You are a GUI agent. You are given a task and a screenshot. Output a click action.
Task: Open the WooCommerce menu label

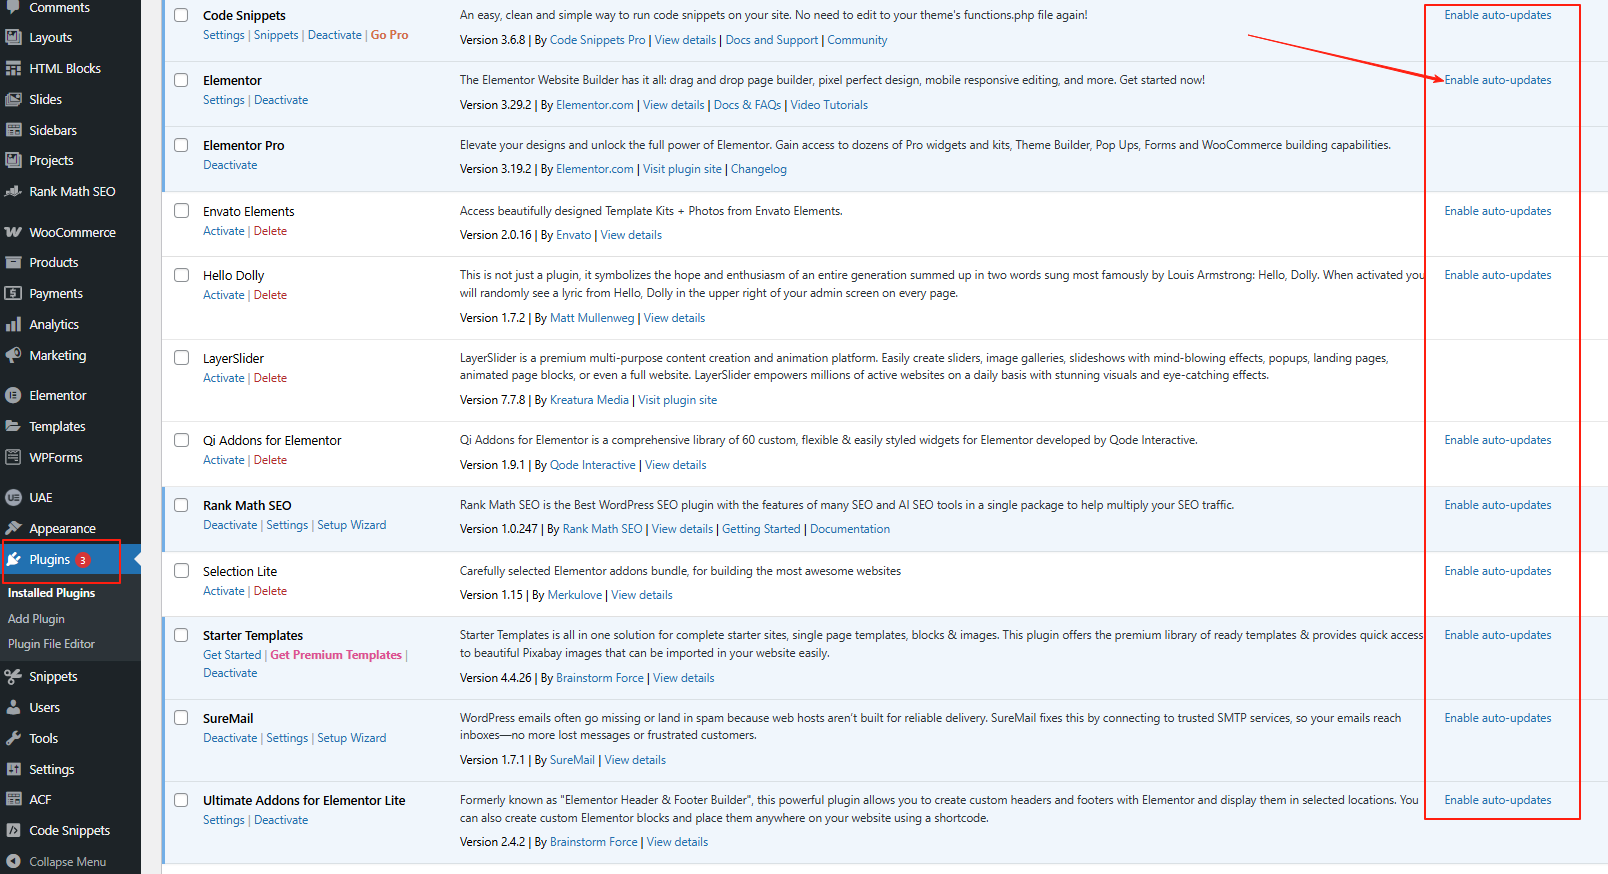(x=73, y=232)
